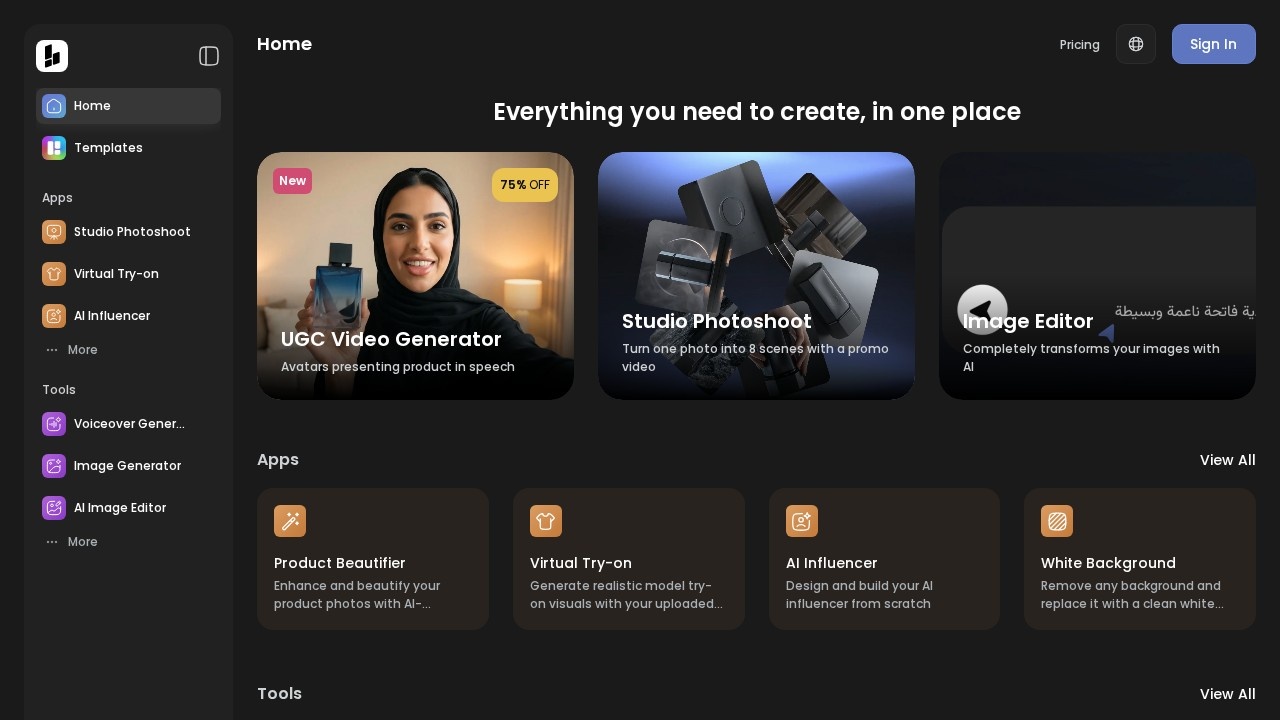Click "Completely transforms your images with AI" text
This screenshot has width=1280, height=720.
[1091, 358]
